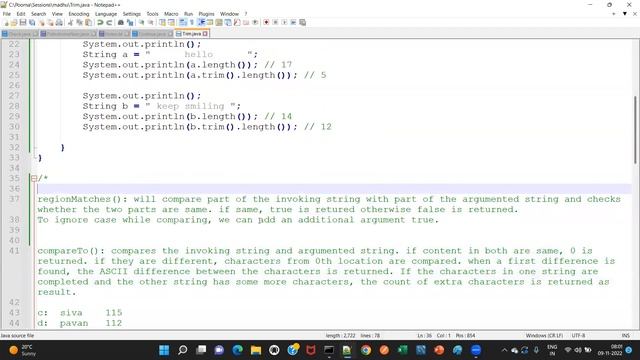Toggle synchronized horizontal scrolling
This screenshot has height=360, width=640.
click(x=171, y=22)
